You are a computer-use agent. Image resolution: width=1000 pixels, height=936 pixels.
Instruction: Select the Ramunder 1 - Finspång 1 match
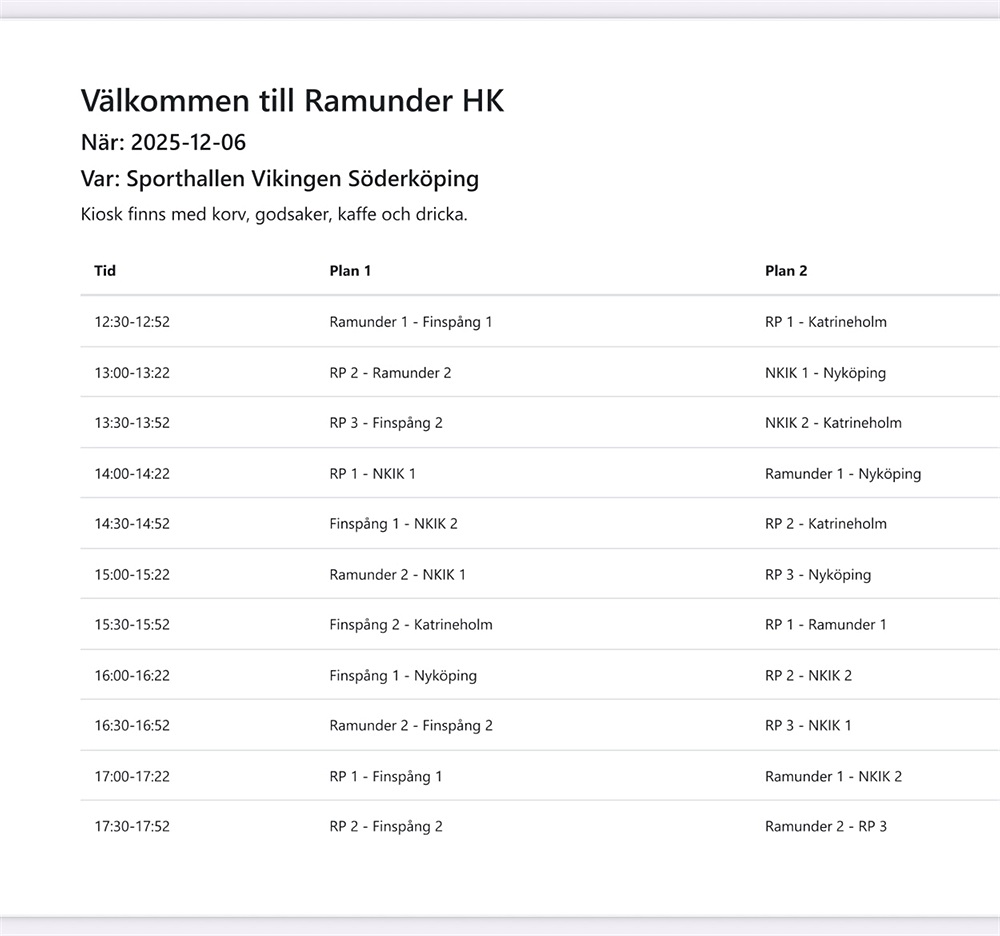pyautogui.click(x=410, y=322)
